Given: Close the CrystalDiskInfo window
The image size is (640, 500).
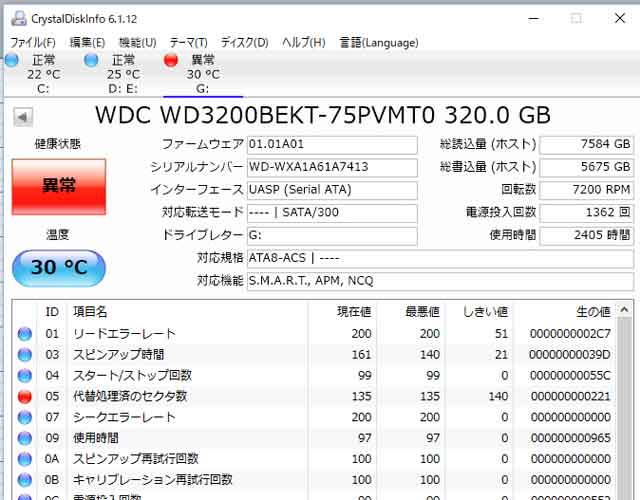Looking at the screenshot, I should coord(620,18).
